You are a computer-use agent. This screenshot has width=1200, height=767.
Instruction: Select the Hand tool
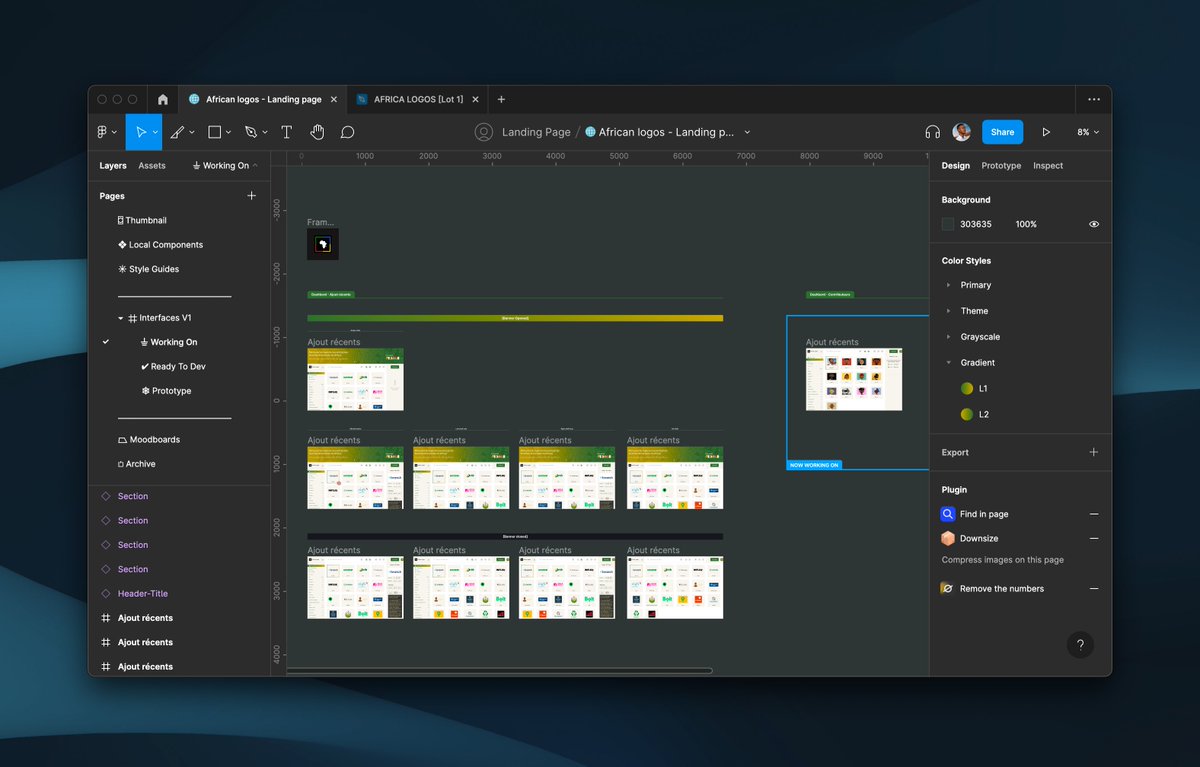pos(317,132)
